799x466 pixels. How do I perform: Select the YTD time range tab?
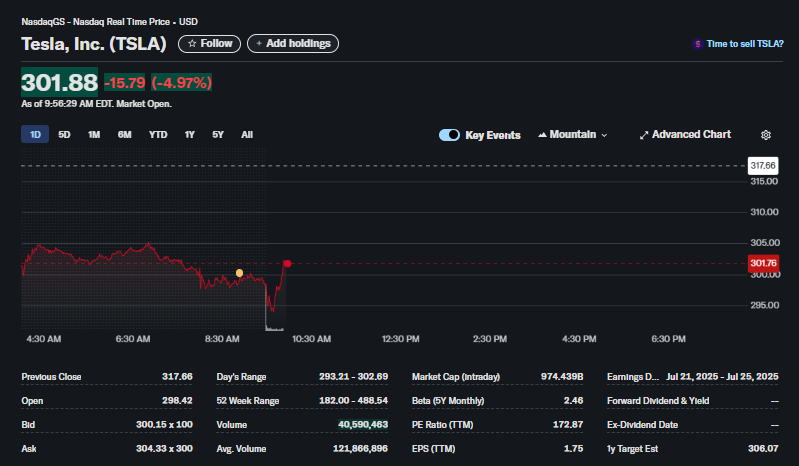coord(158,134)
